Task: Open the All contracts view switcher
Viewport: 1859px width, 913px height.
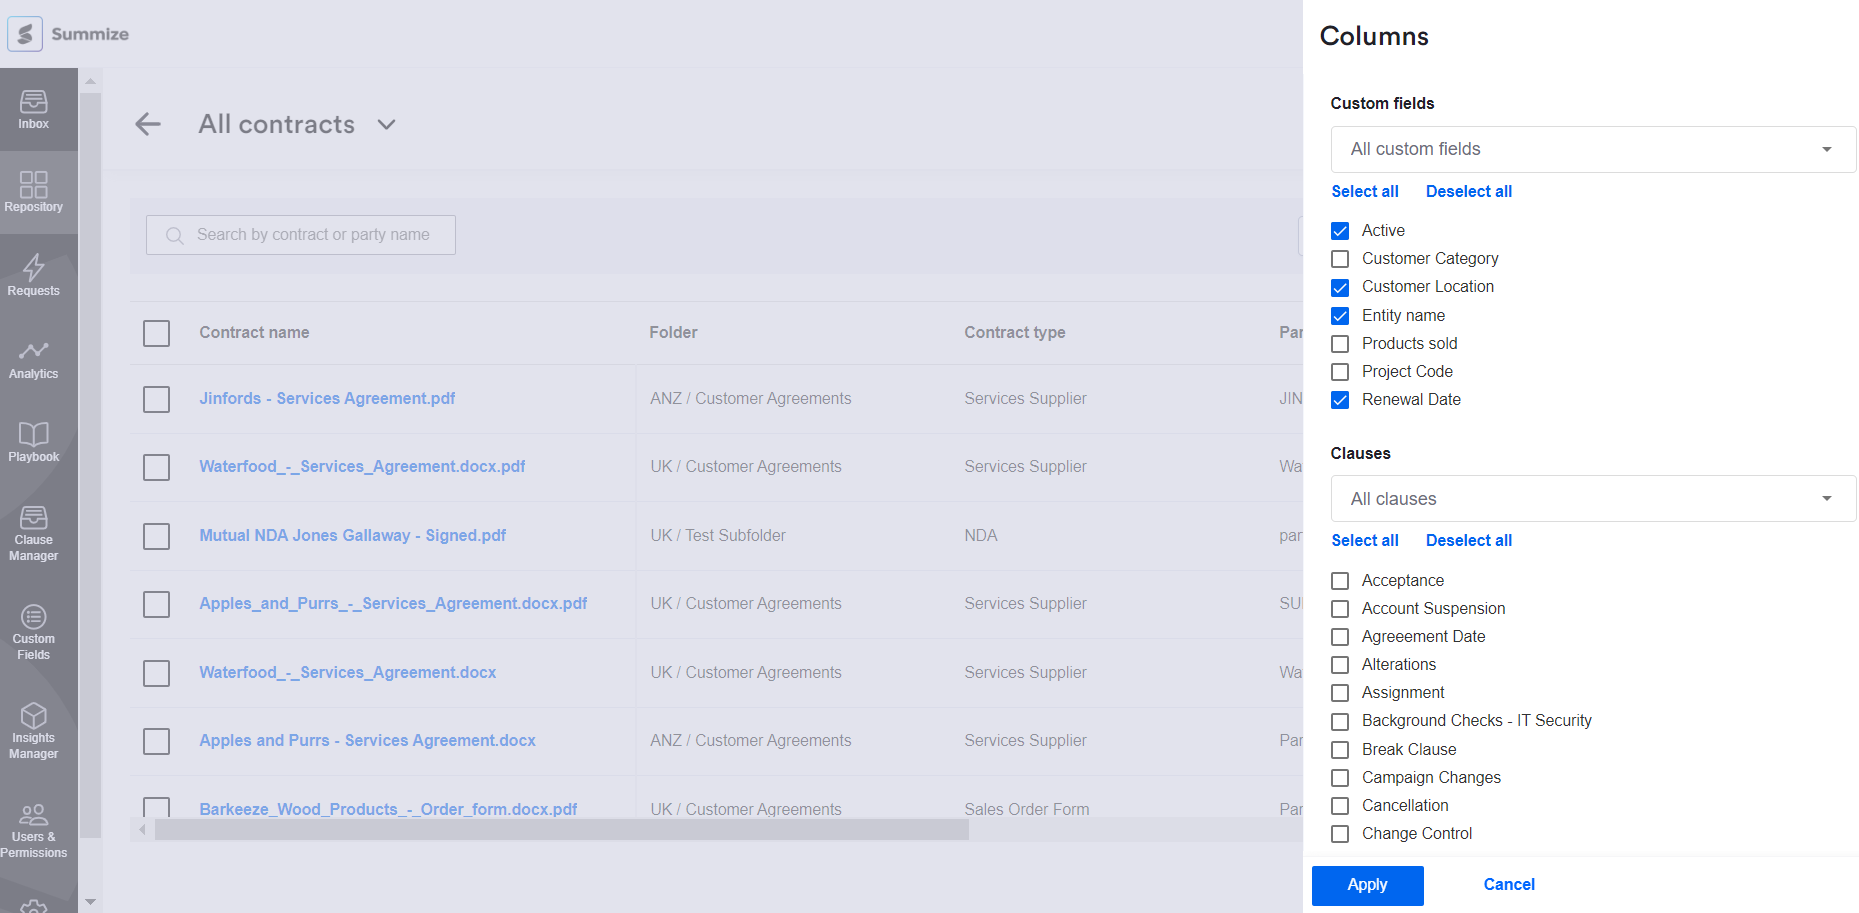Action: [386, 124]
